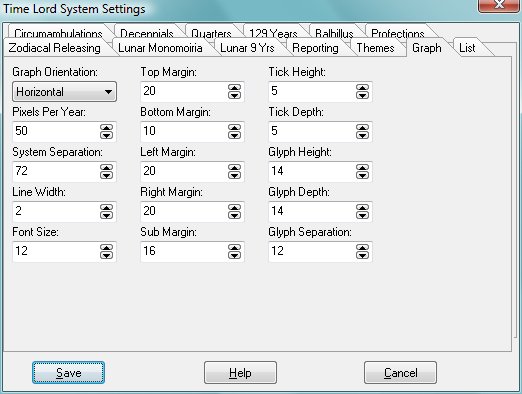Decrease Font Size value
Screen dimensions: 522x394
[x=106, y=255]
